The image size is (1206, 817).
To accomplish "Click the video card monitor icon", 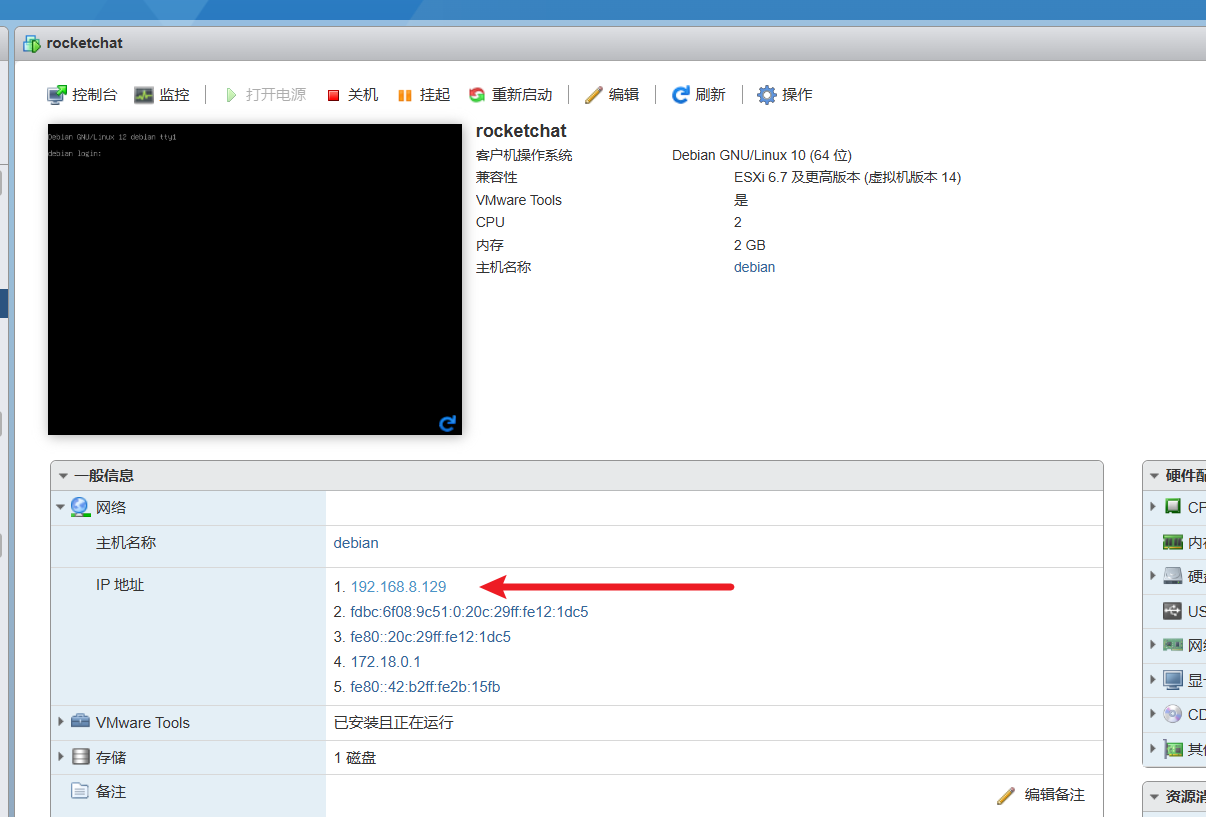I will tap(1173, 680).
